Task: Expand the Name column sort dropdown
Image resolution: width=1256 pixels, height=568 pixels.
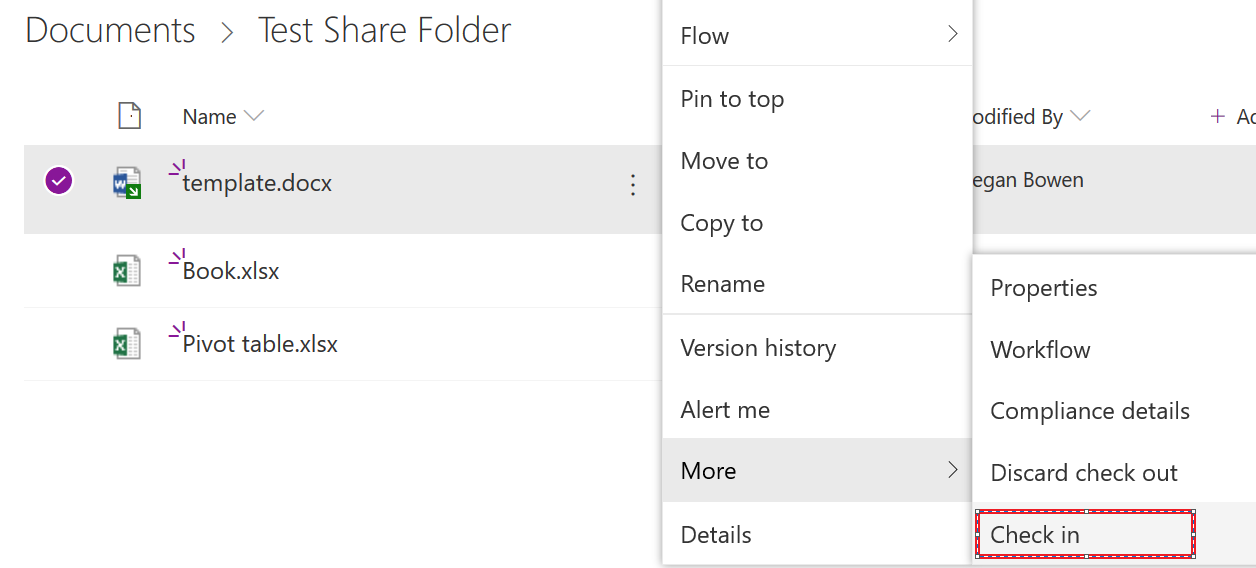Action: [x=254, y=116]
